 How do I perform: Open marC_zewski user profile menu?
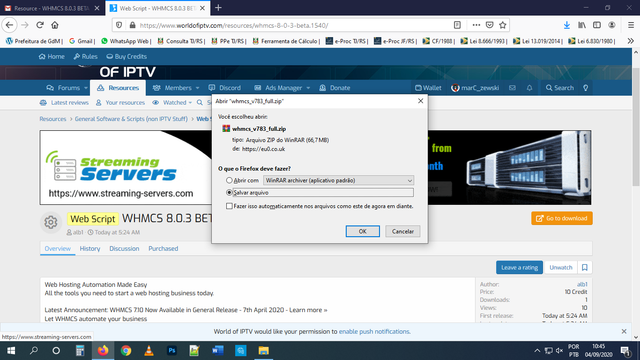pyautogui.click(x=475, y=88)
